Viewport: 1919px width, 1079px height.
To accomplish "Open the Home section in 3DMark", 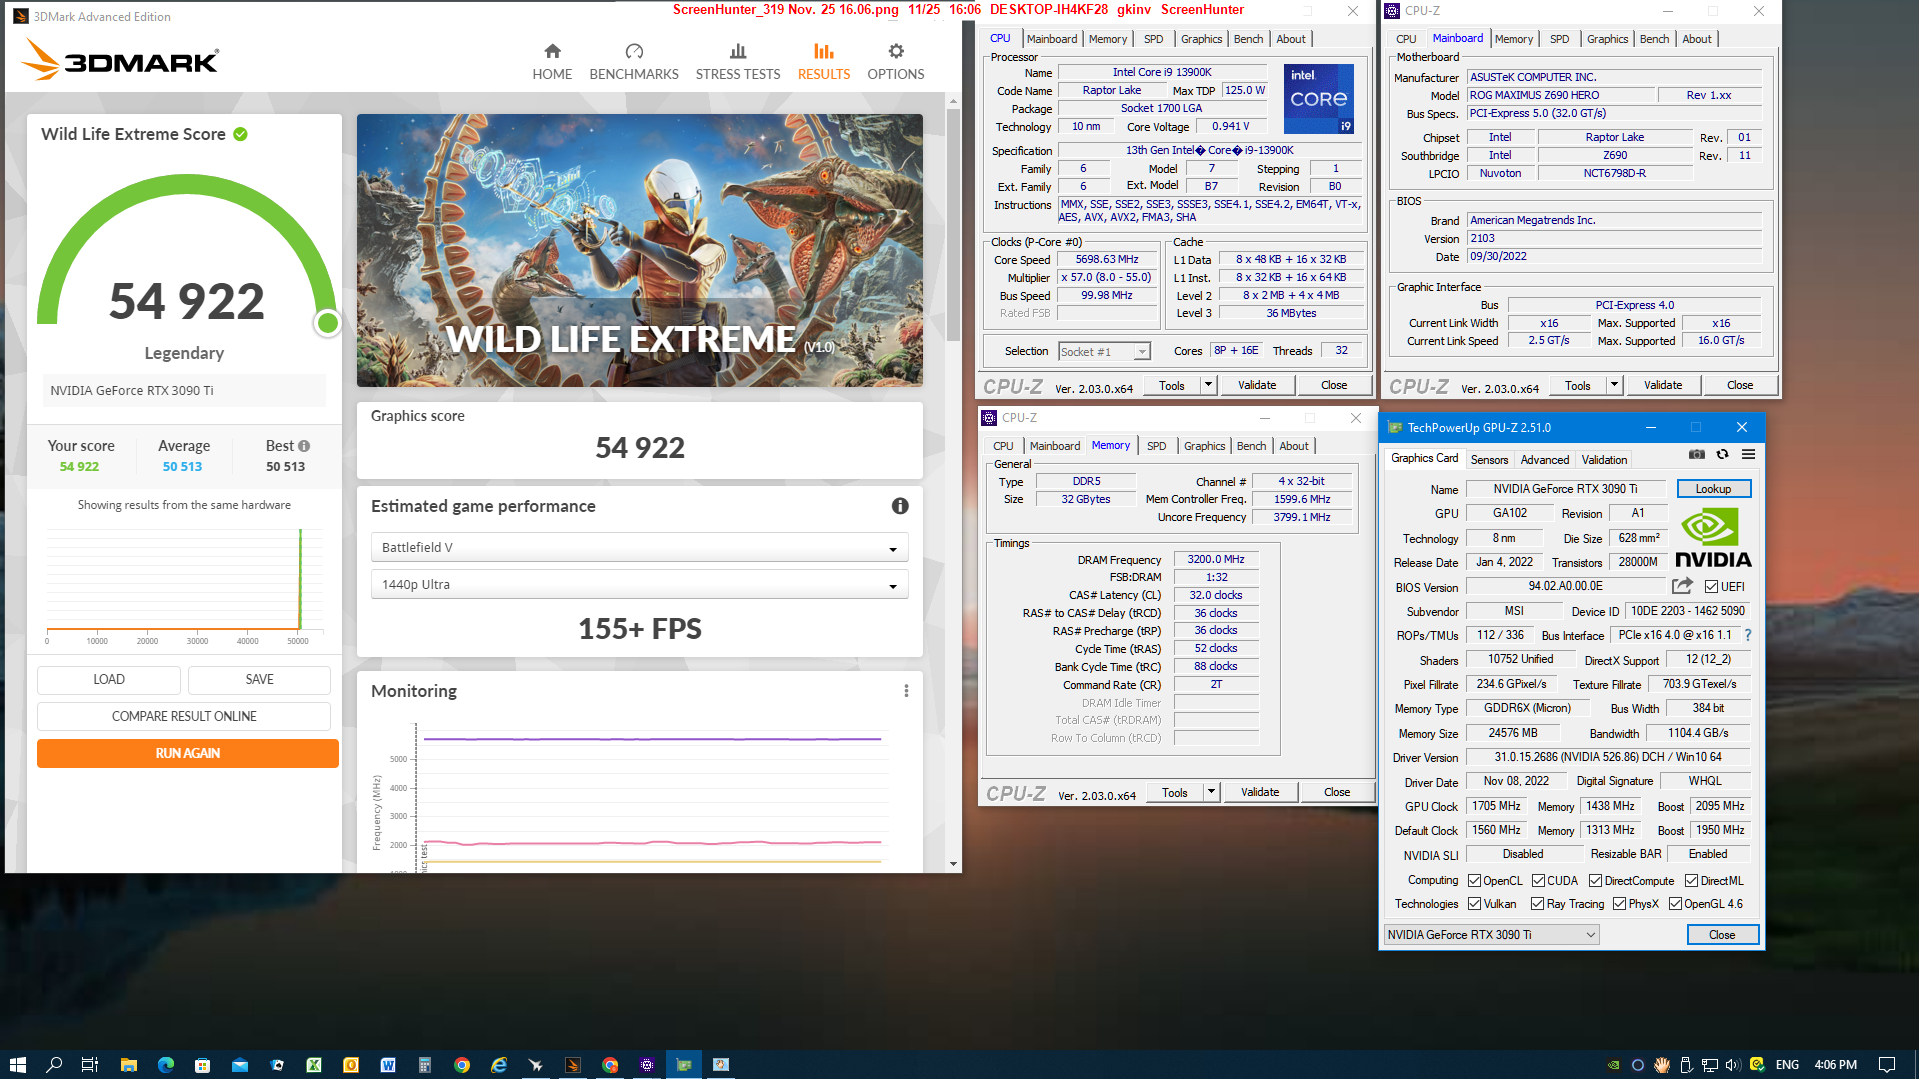I will [552, 62].
